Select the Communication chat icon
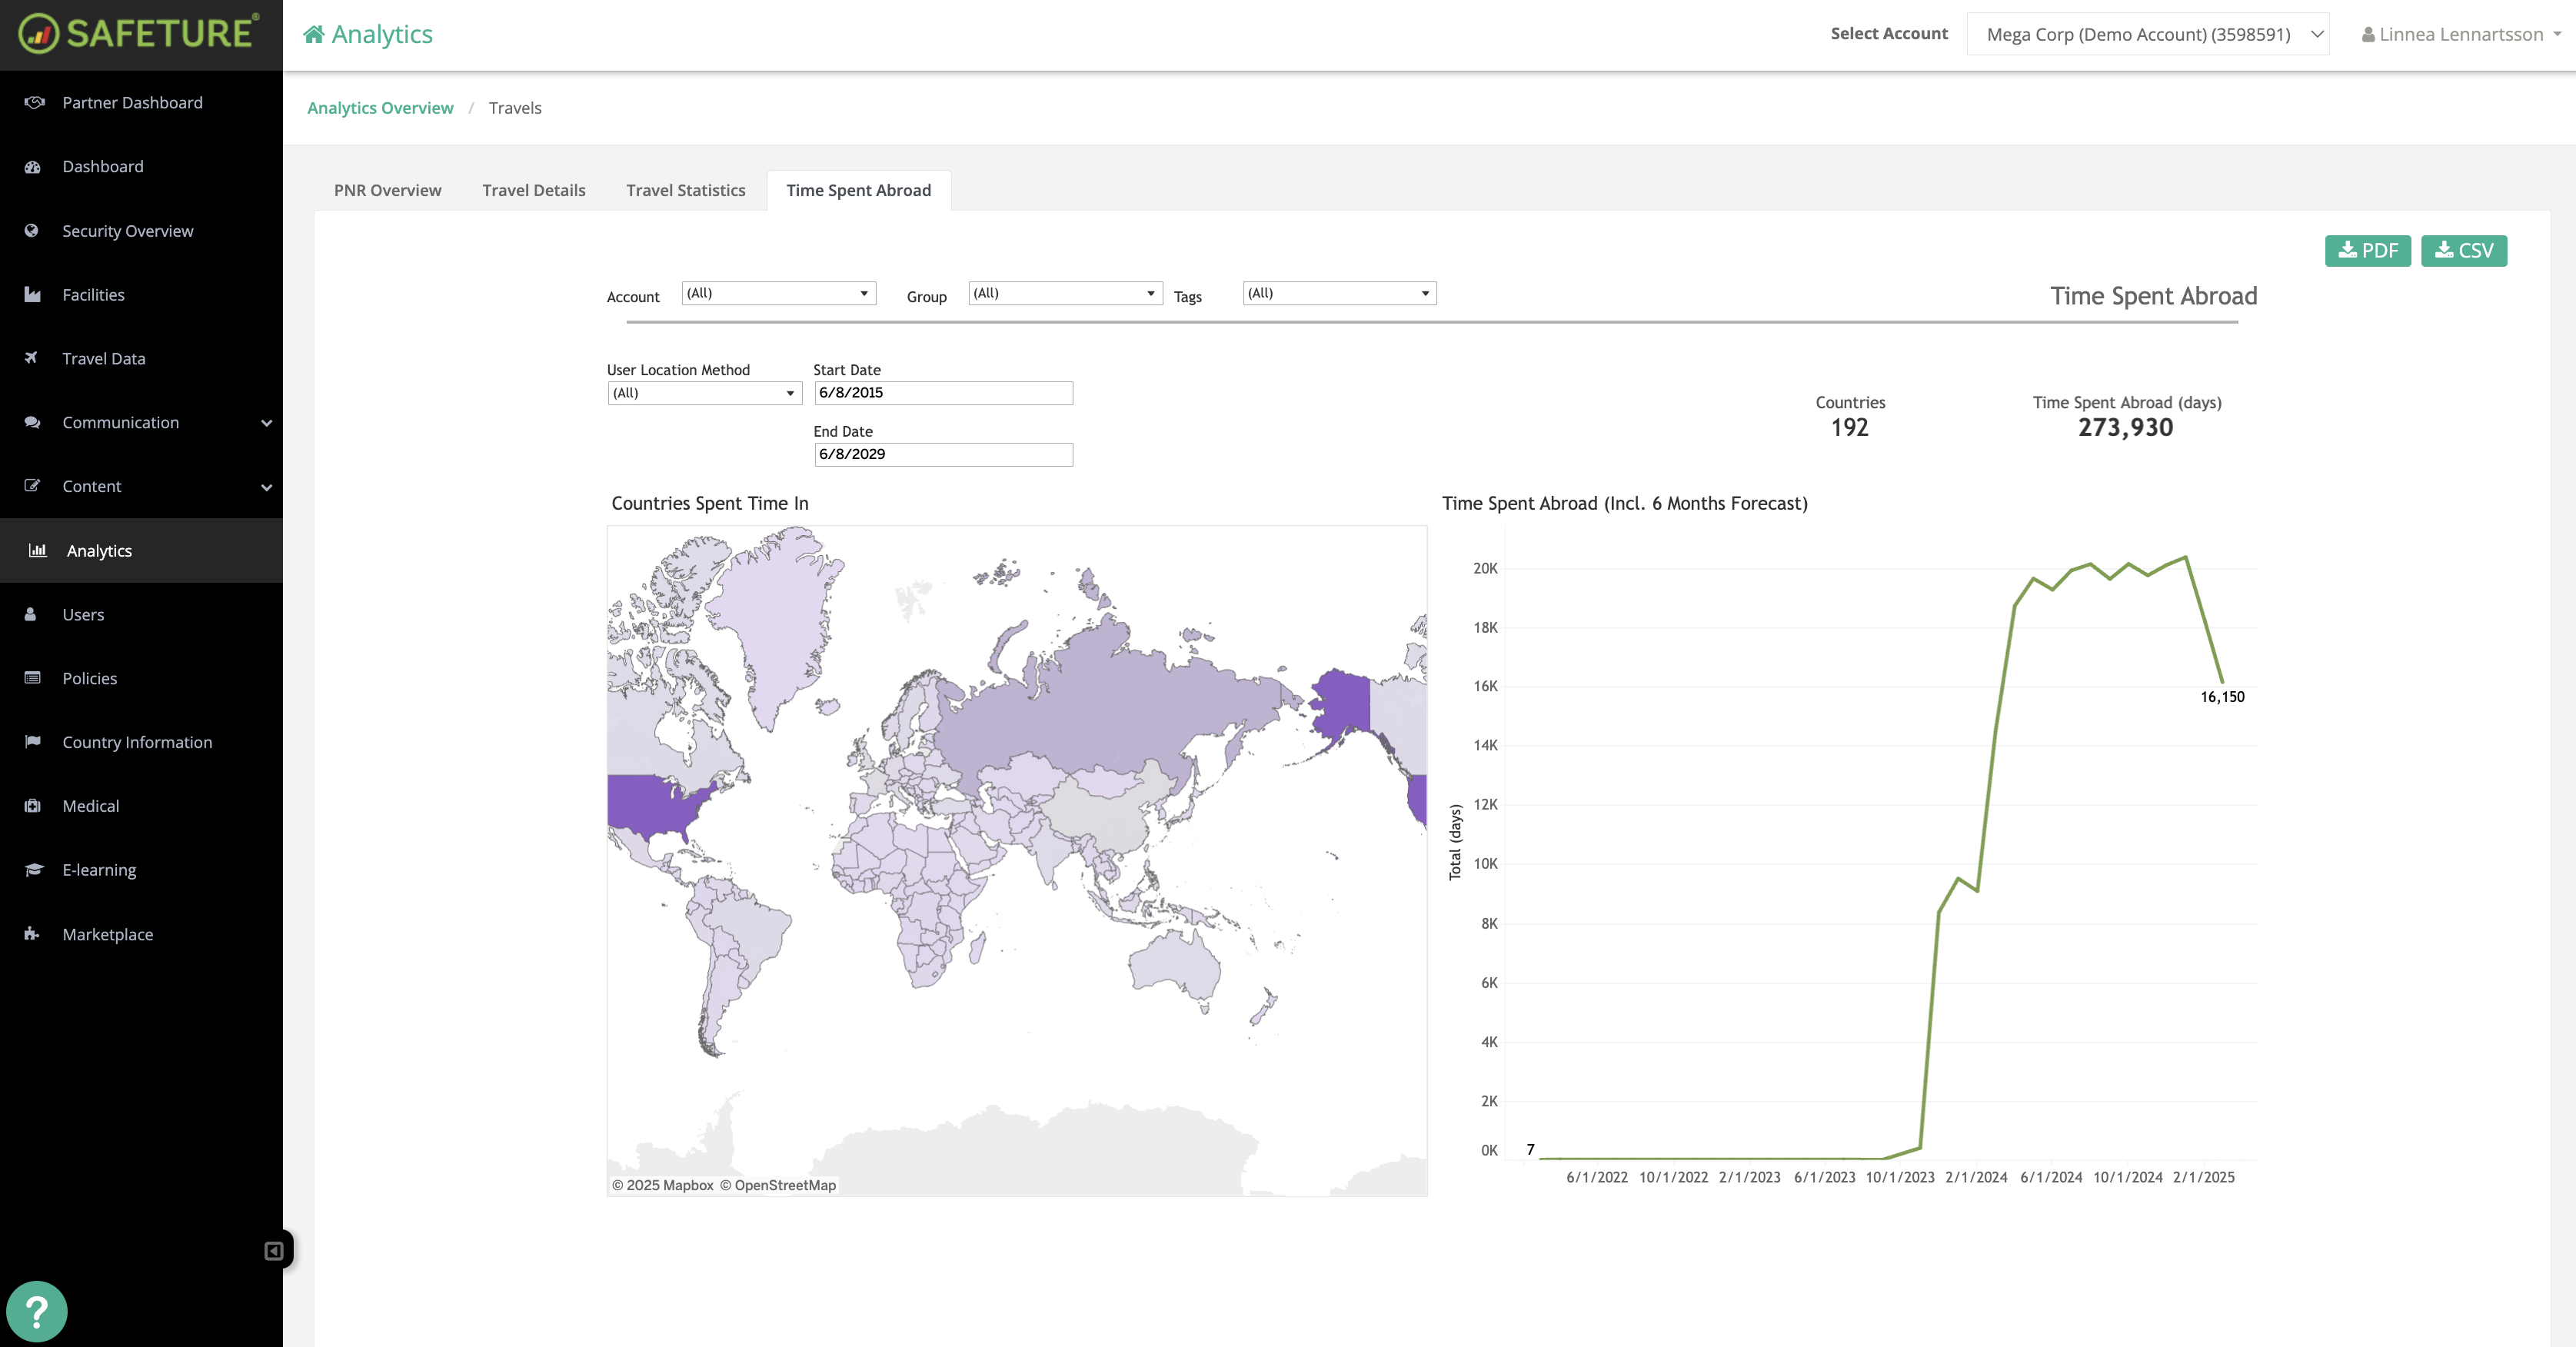Viewport: 2576px width, 1347px height. click(x=33, y=422)
